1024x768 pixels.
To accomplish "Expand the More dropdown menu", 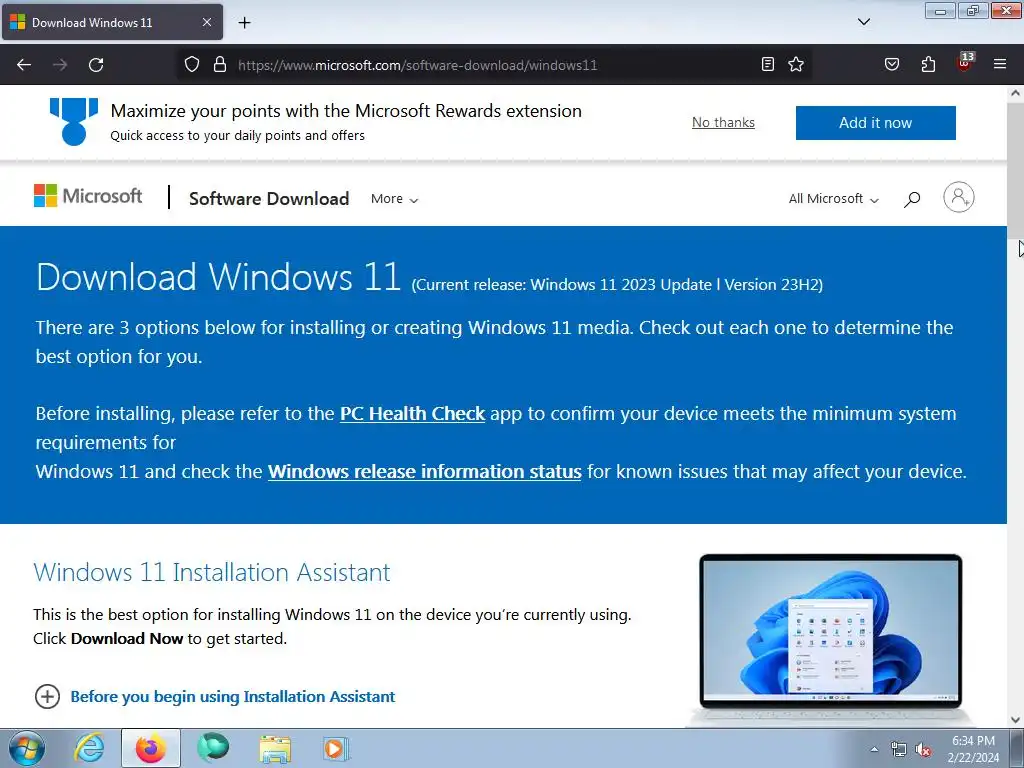I will pos(394,199).
